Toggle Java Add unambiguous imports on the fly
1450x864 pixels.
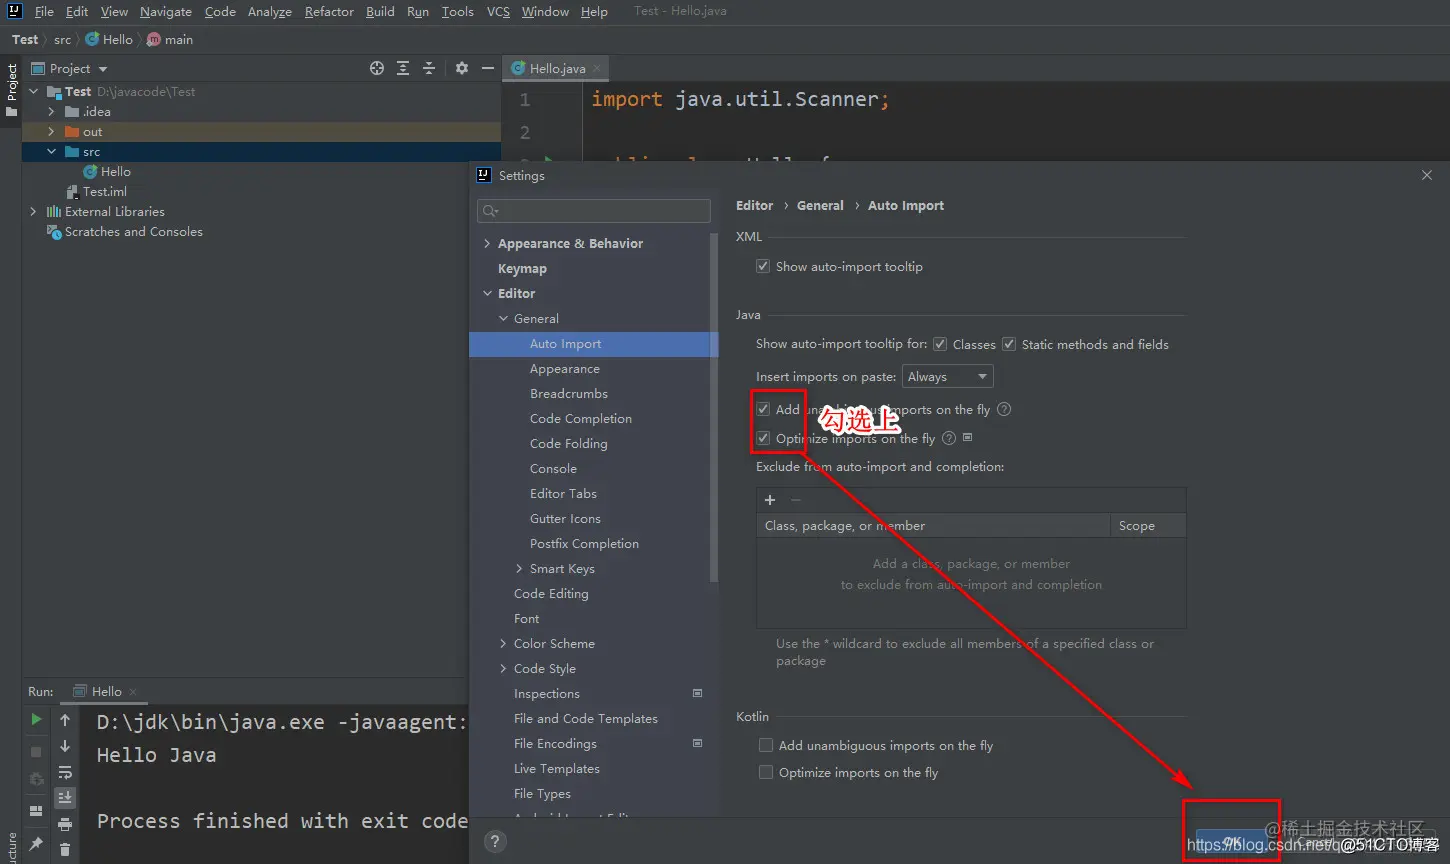[763, 409]
